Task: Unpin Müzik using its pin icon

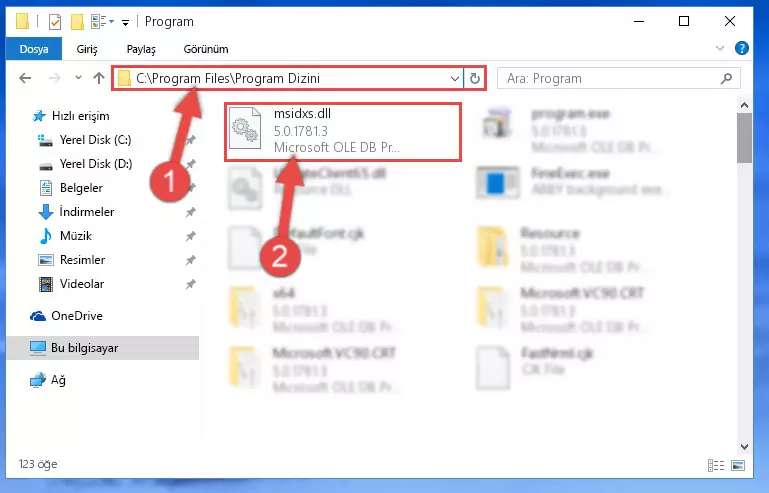Action: (190, 236)
